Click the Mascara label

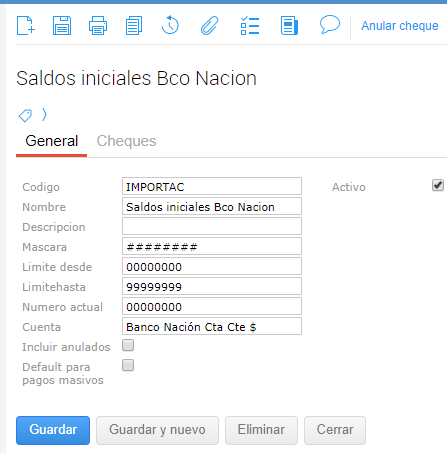45,247
